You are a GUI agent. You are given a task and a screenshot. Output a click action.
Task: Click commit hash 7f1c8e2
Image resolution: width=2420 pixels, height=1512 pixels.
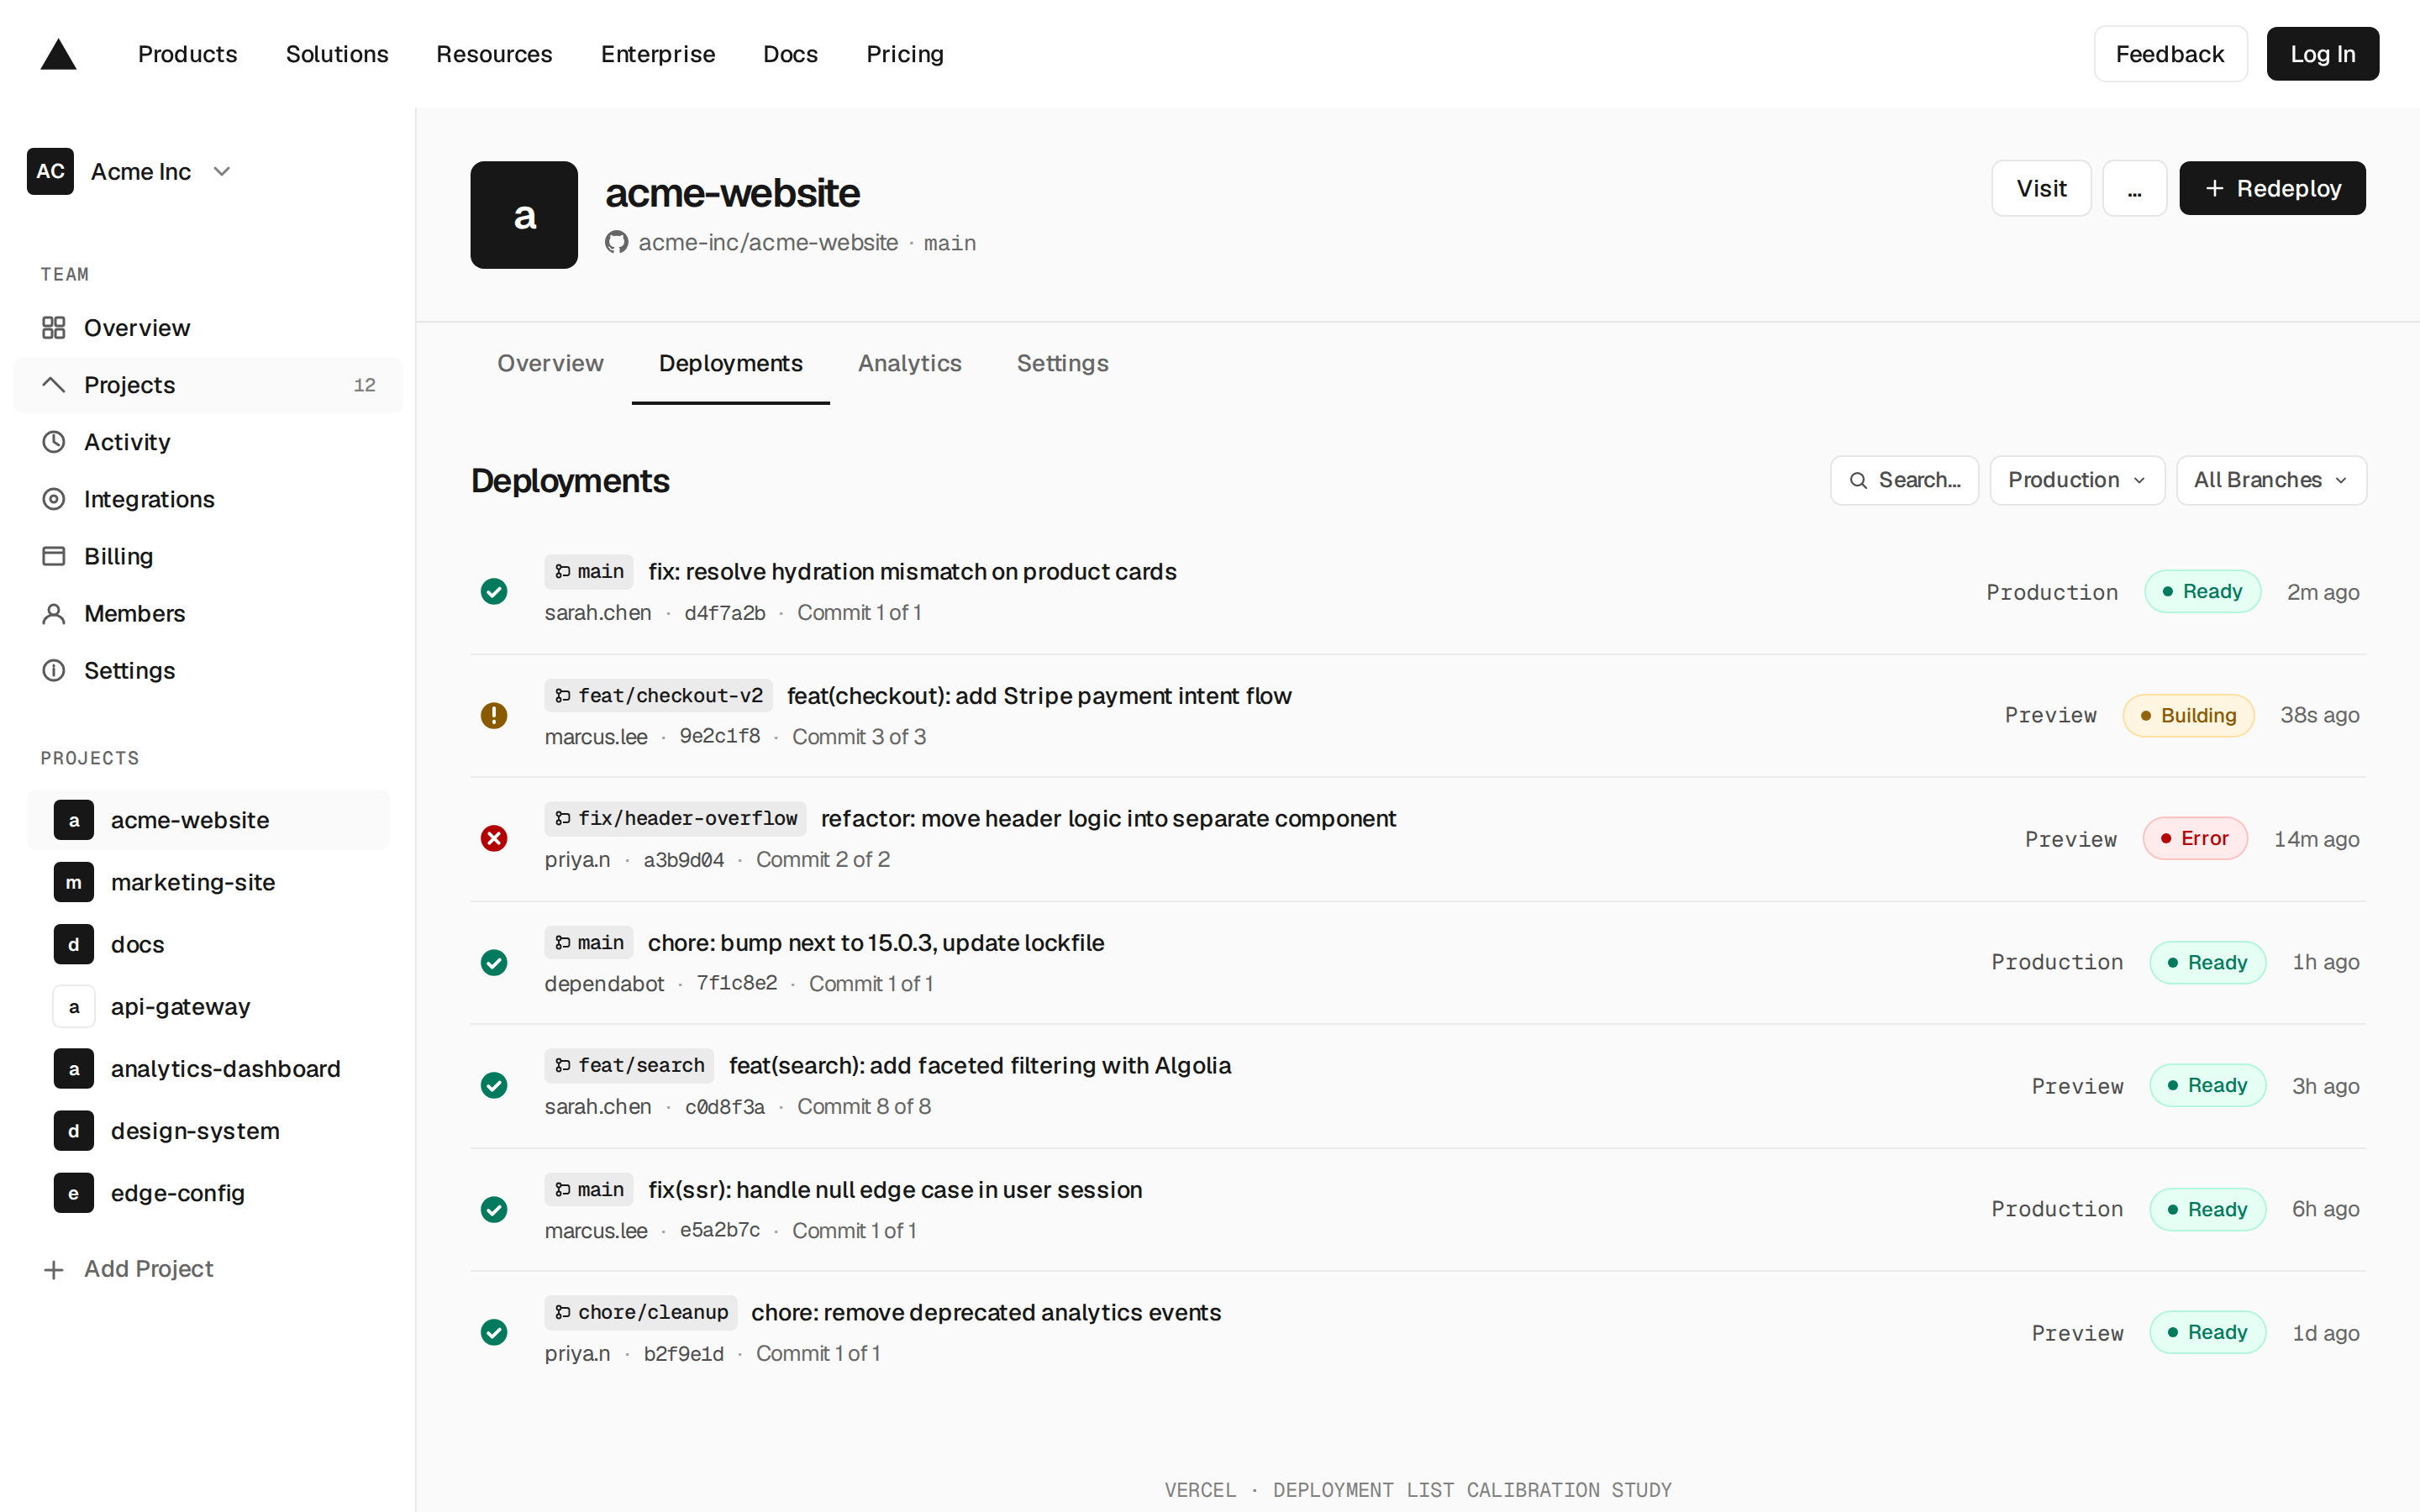(737, 983)
